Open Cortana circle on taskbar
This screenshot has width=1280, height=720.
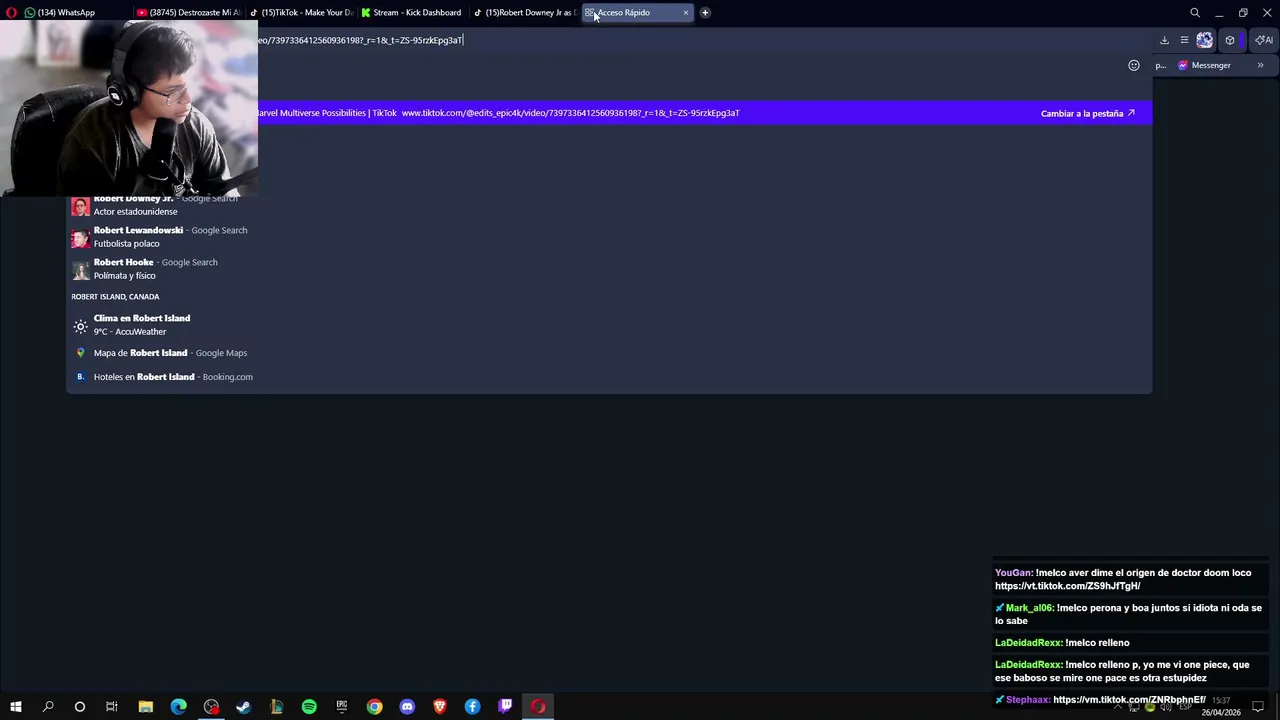(x=79, y=707)
